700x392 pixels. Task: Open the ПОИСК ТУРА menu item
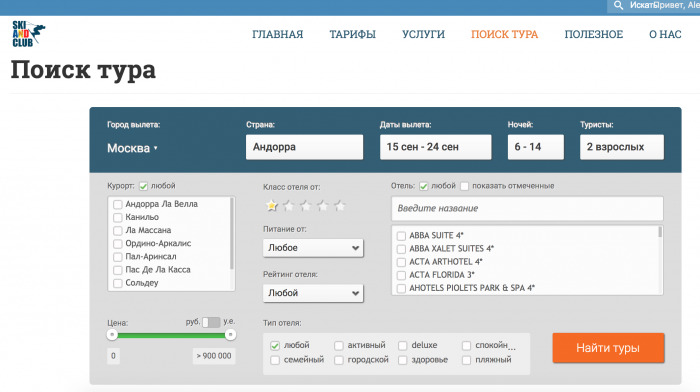pos(504,34)
